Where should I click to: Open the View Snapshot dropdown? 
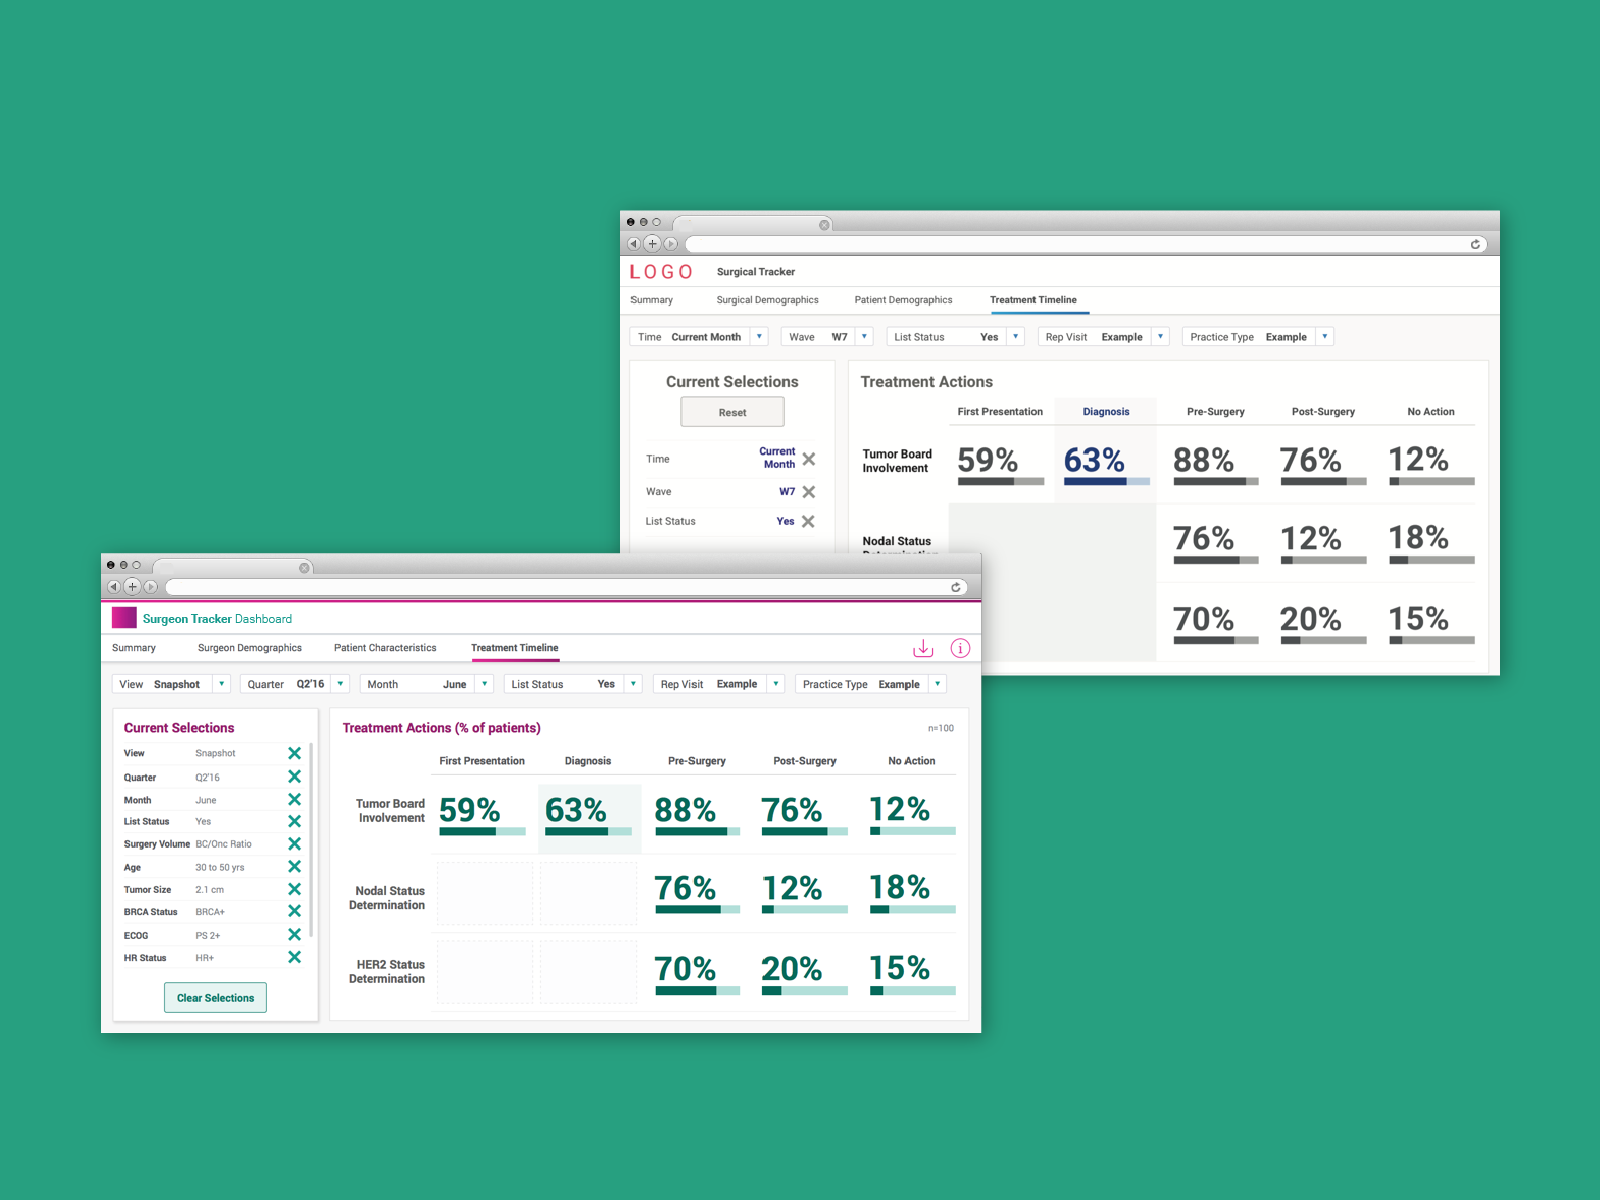pyautogui.click(x=221, y=684)
